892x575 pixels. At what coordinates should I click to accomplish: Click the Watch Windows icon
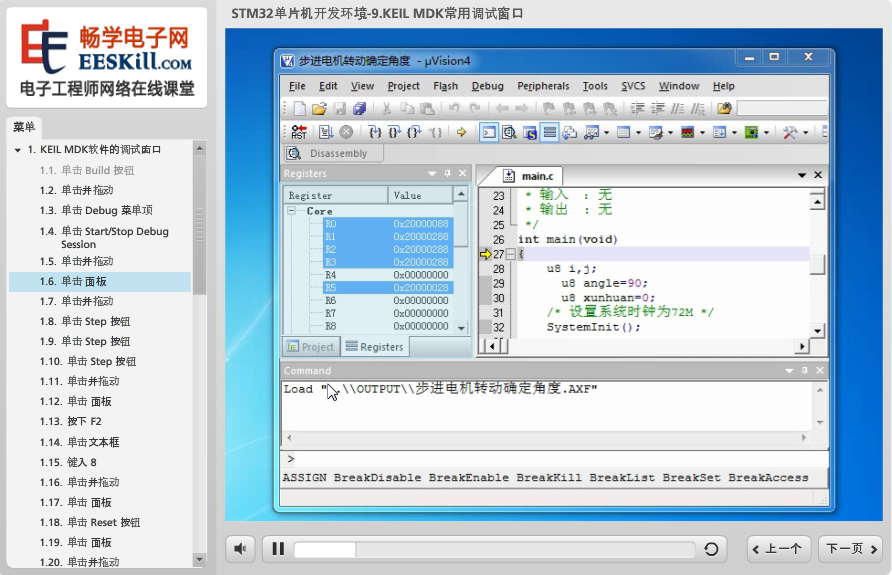tap(592, 133)
